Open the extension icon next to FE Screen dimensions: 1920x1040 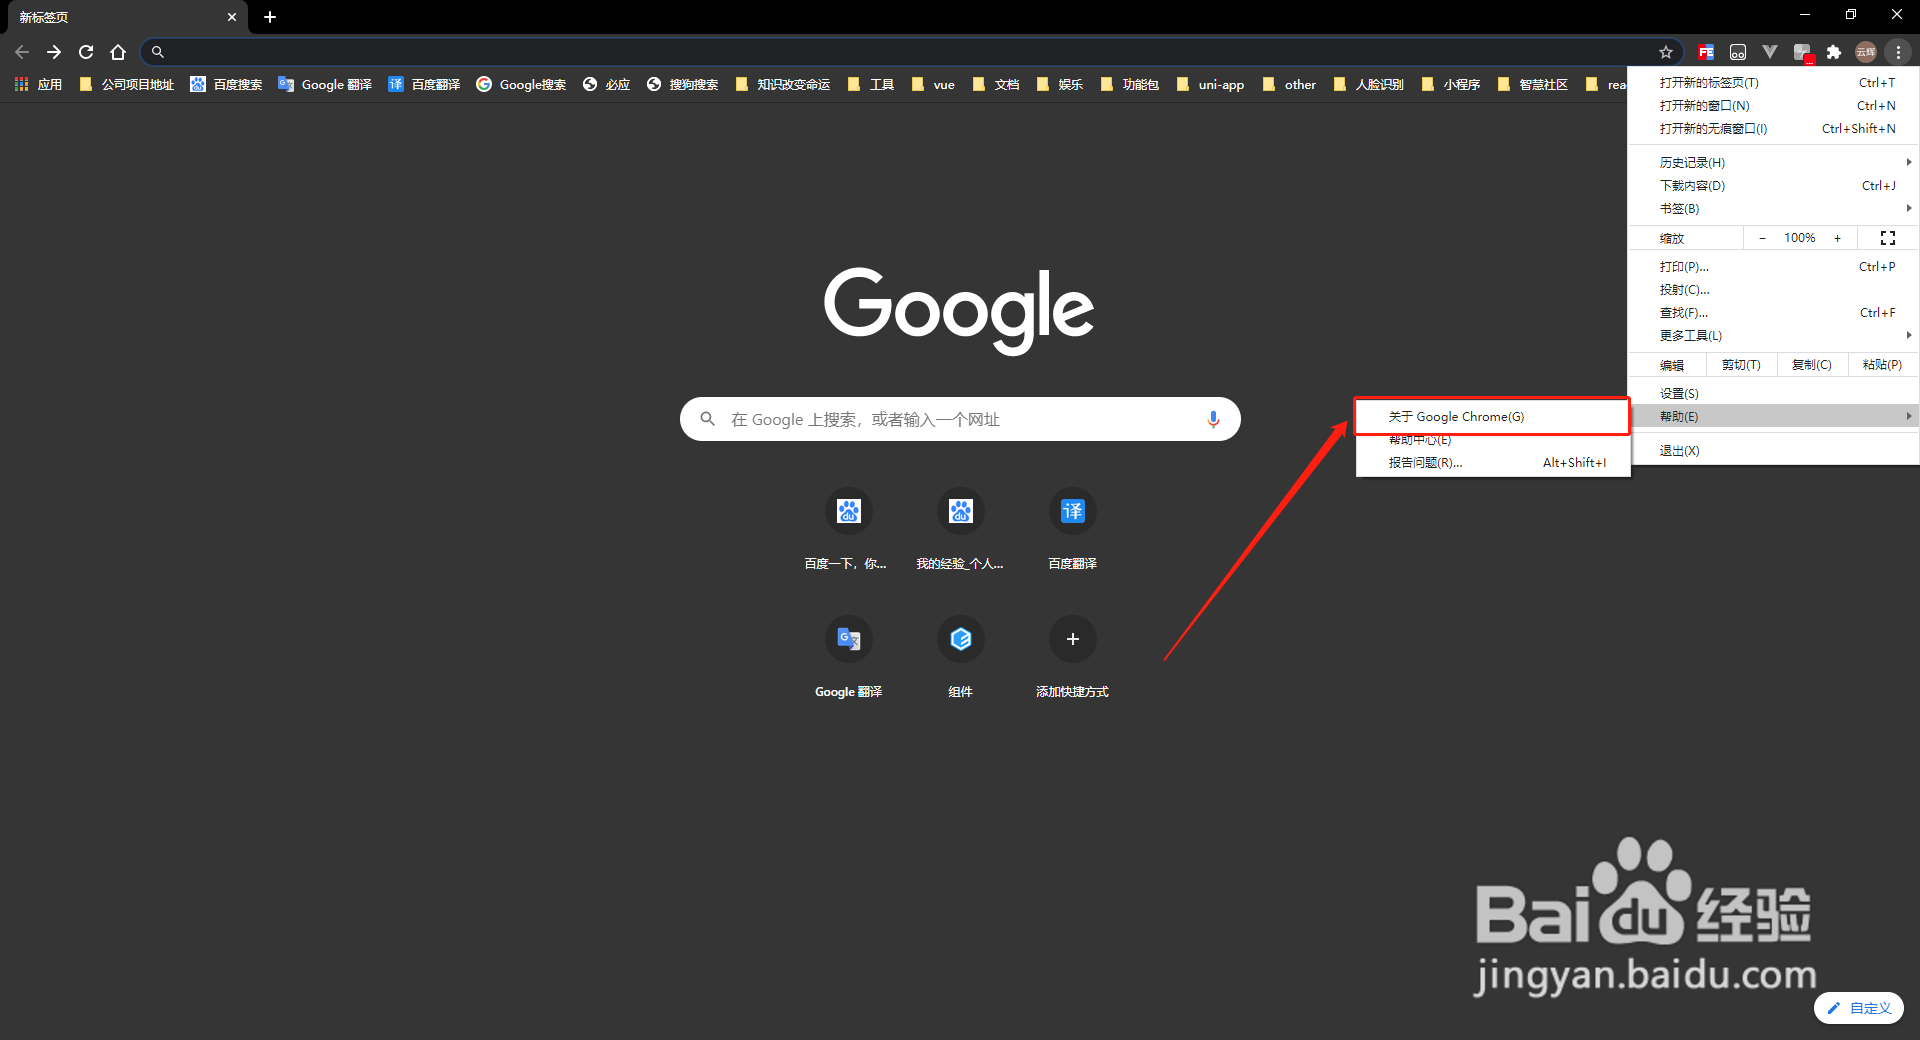(1738, 52)
